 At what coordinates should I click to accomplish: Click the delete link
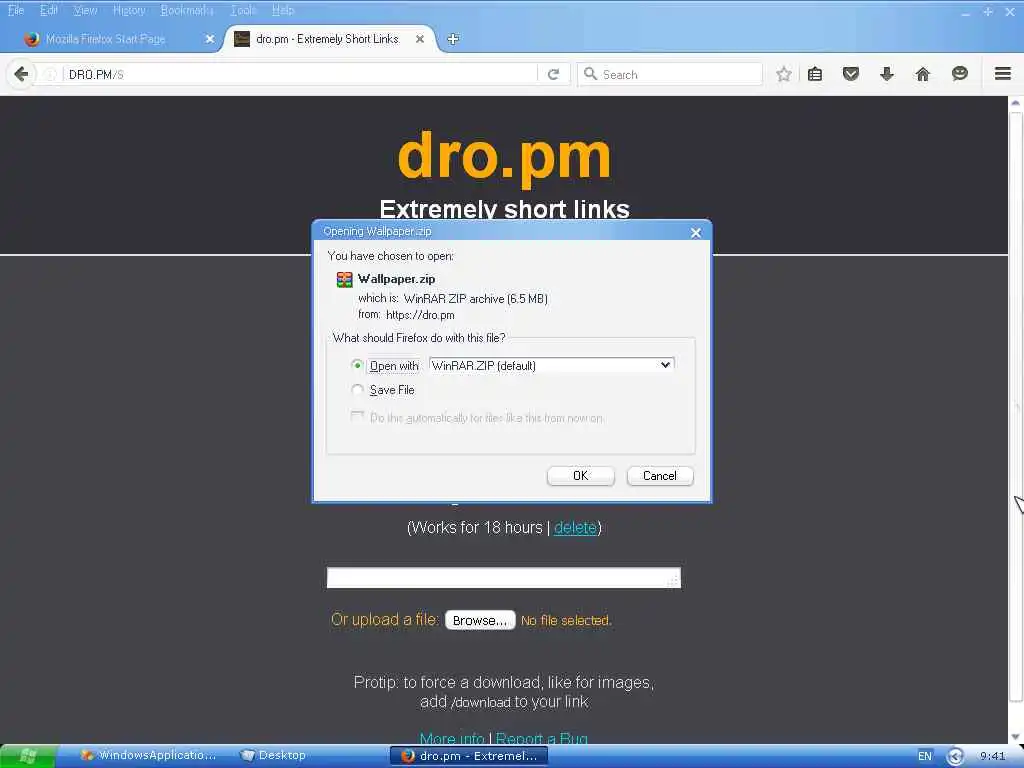coord(575,528)
